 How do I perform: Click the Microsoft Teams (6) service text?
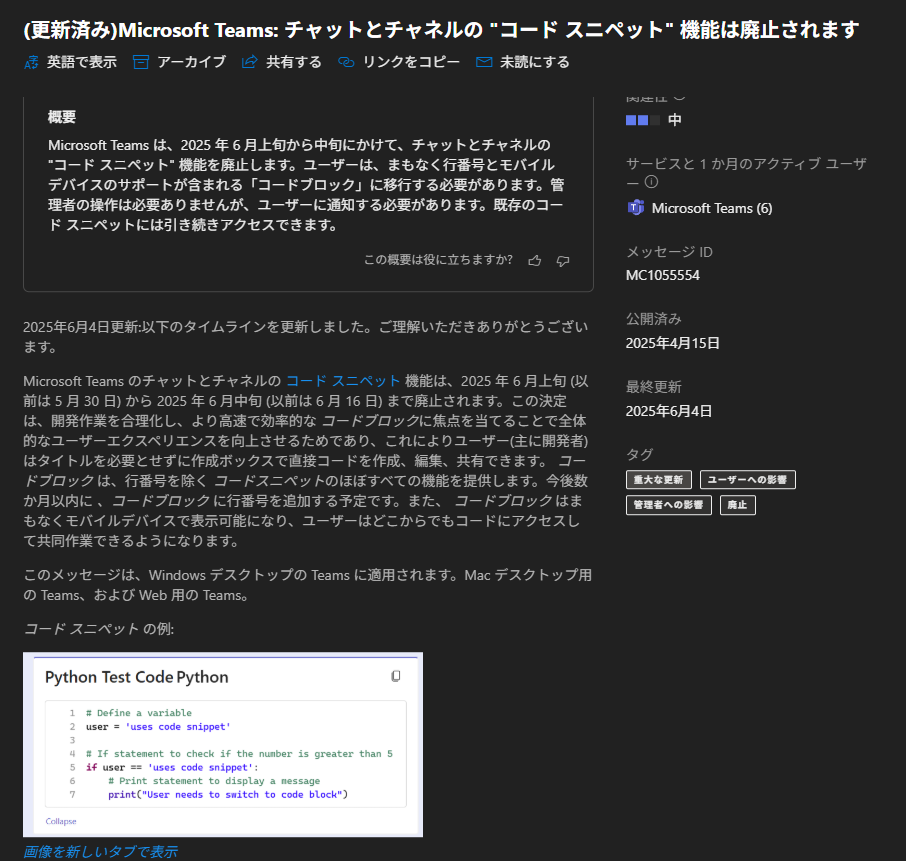pyautogui.click(x=712, y=208)
